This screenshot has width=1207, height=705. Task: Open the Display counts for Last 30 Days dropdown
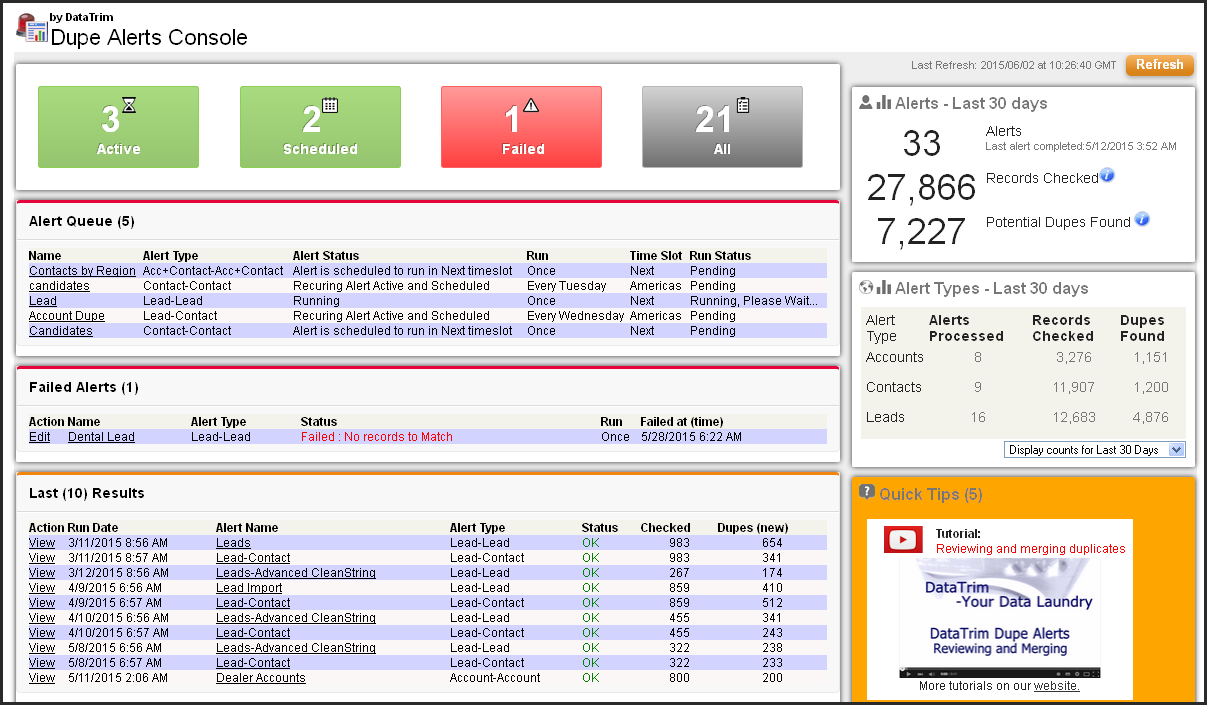(x=1095, y=450)
